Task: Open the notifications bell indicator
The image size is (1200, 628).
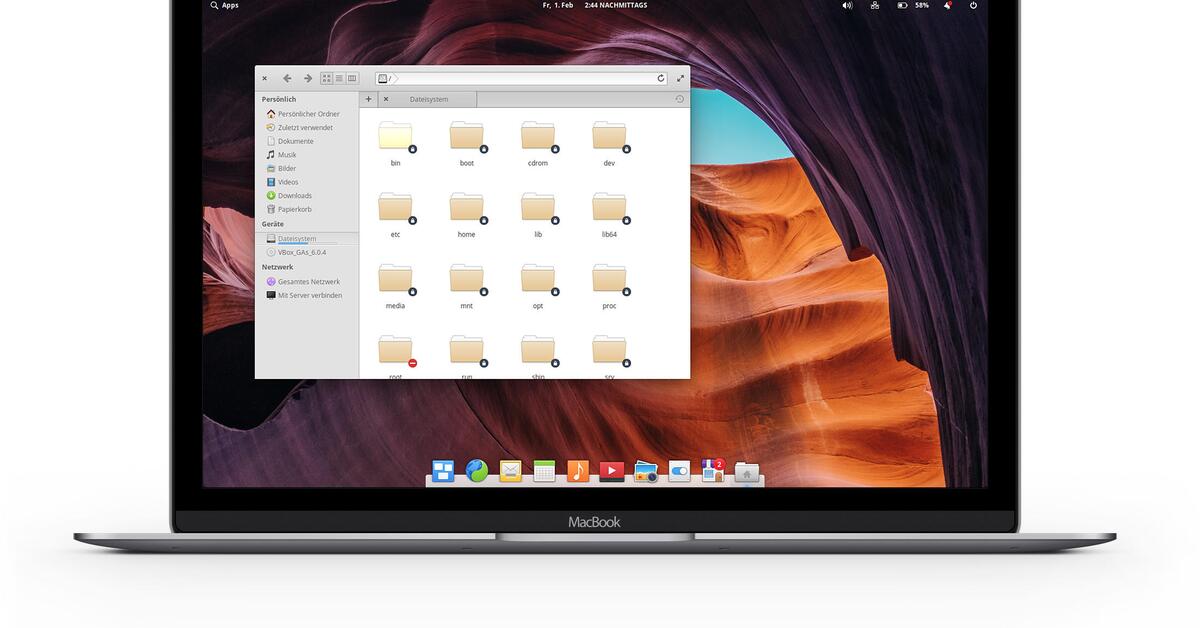Action: point(948,5)
